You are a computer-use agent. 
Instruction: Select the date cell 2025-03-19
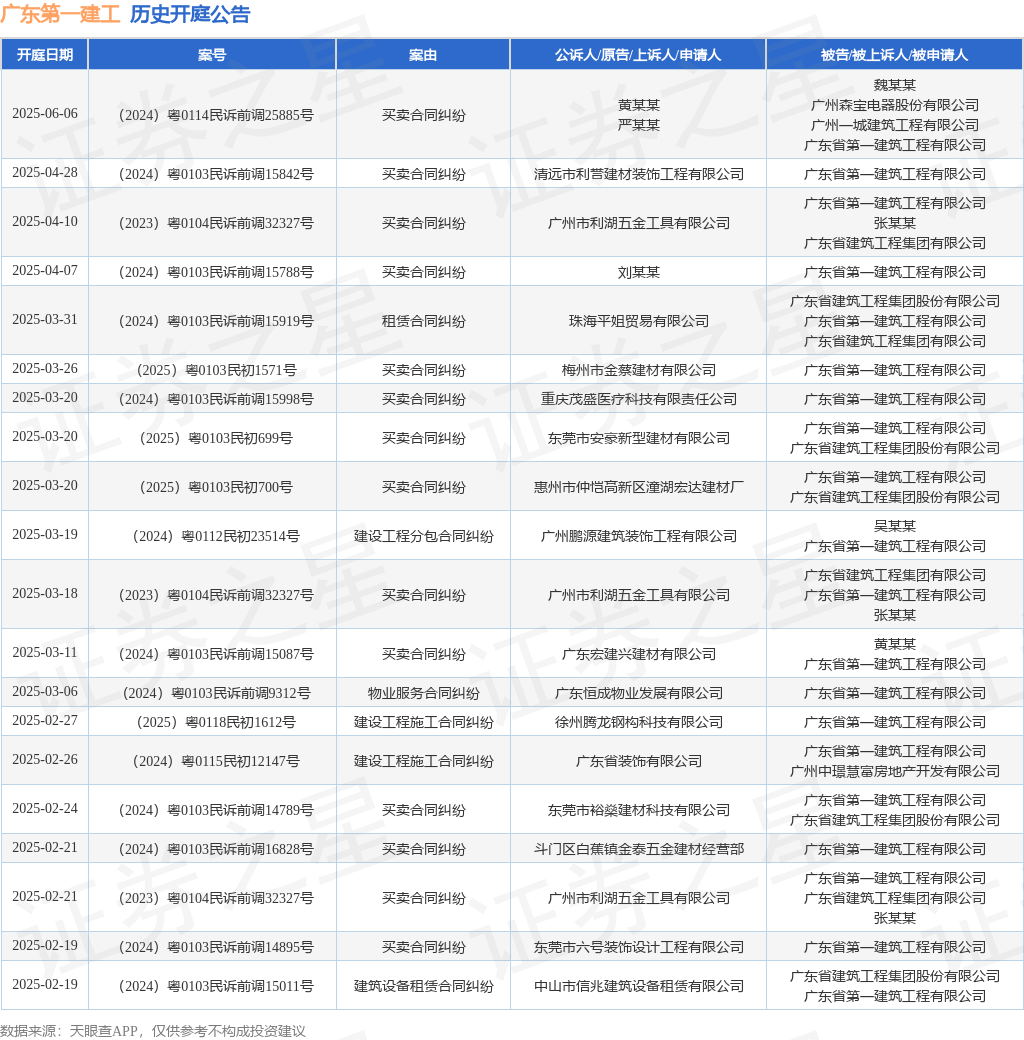pyautogui.click(x=44, y=535)
